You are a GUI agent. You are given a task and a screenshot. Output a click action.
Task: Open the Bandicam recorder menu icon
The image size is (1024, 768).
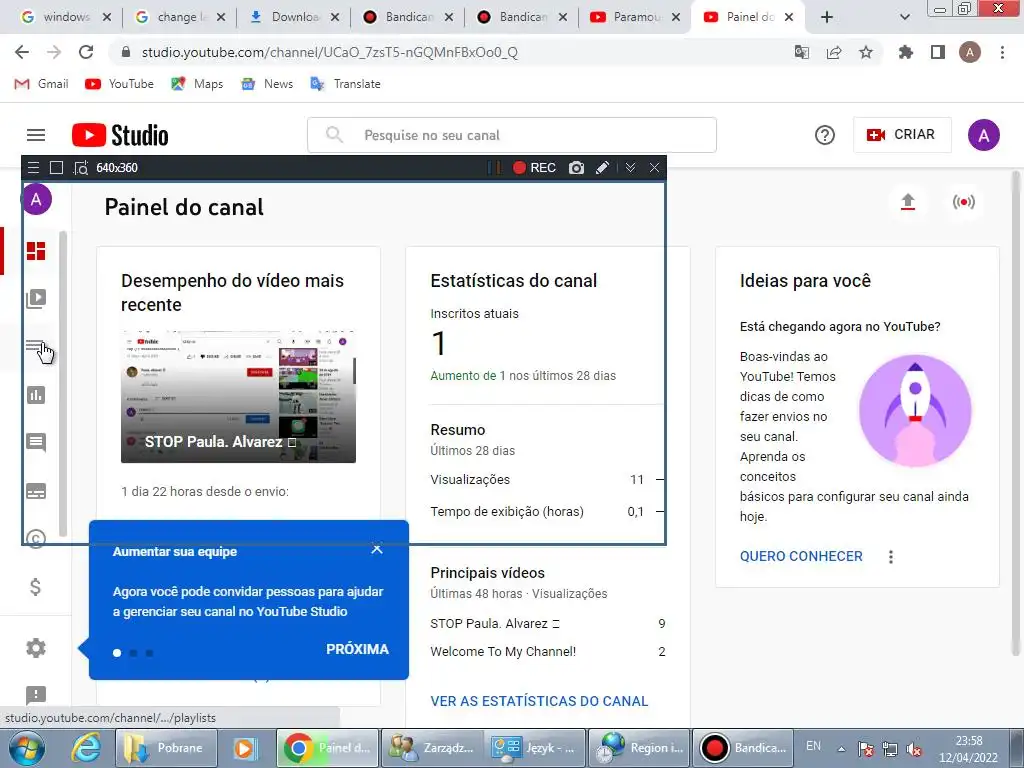click(33, 168)
